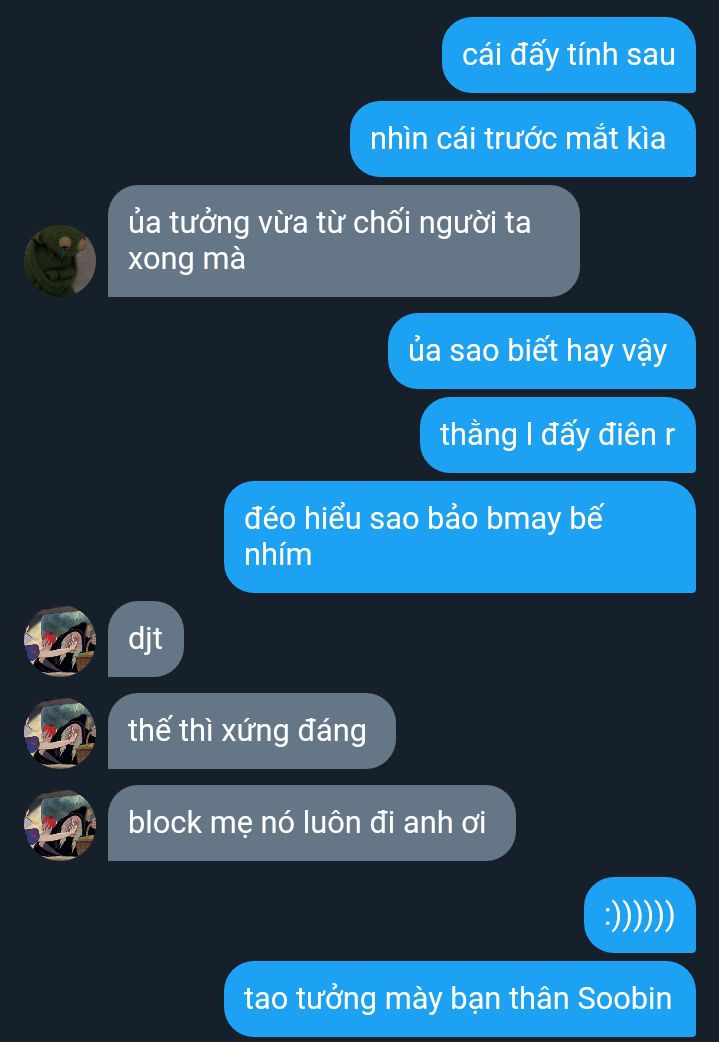Select the 'thế thì xứng đáng' bubble
The height and width of the screenshot is (1042, 719).
(252, 730)
